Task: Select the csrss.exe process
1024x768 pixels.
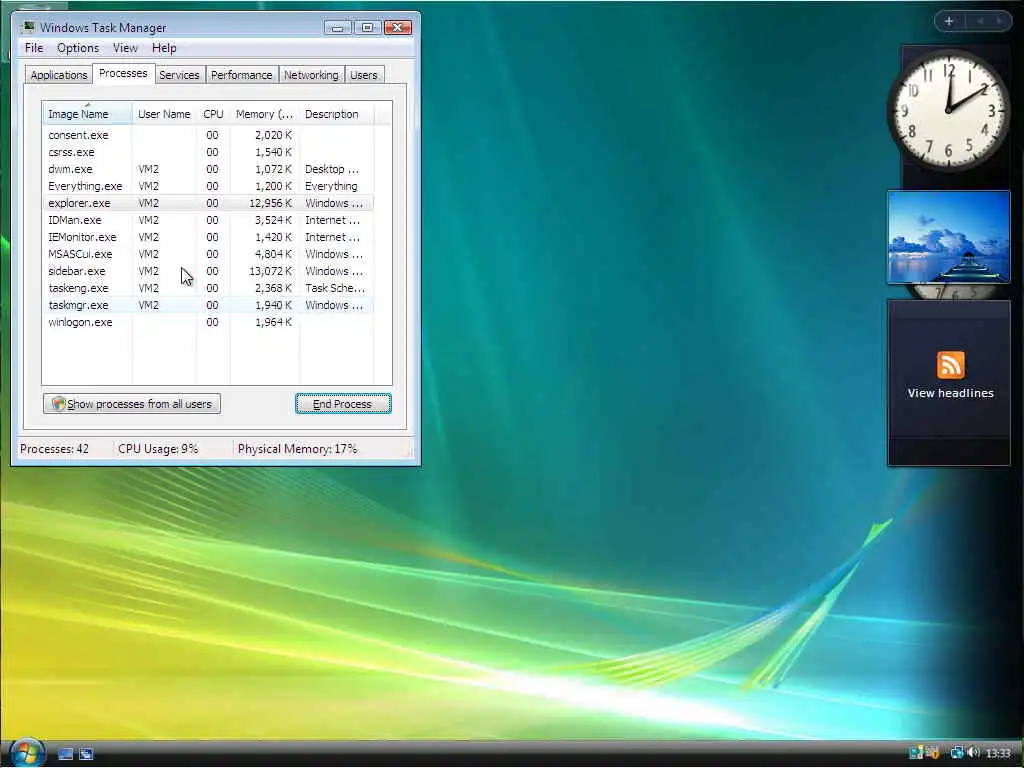Action: click(208, 152)
